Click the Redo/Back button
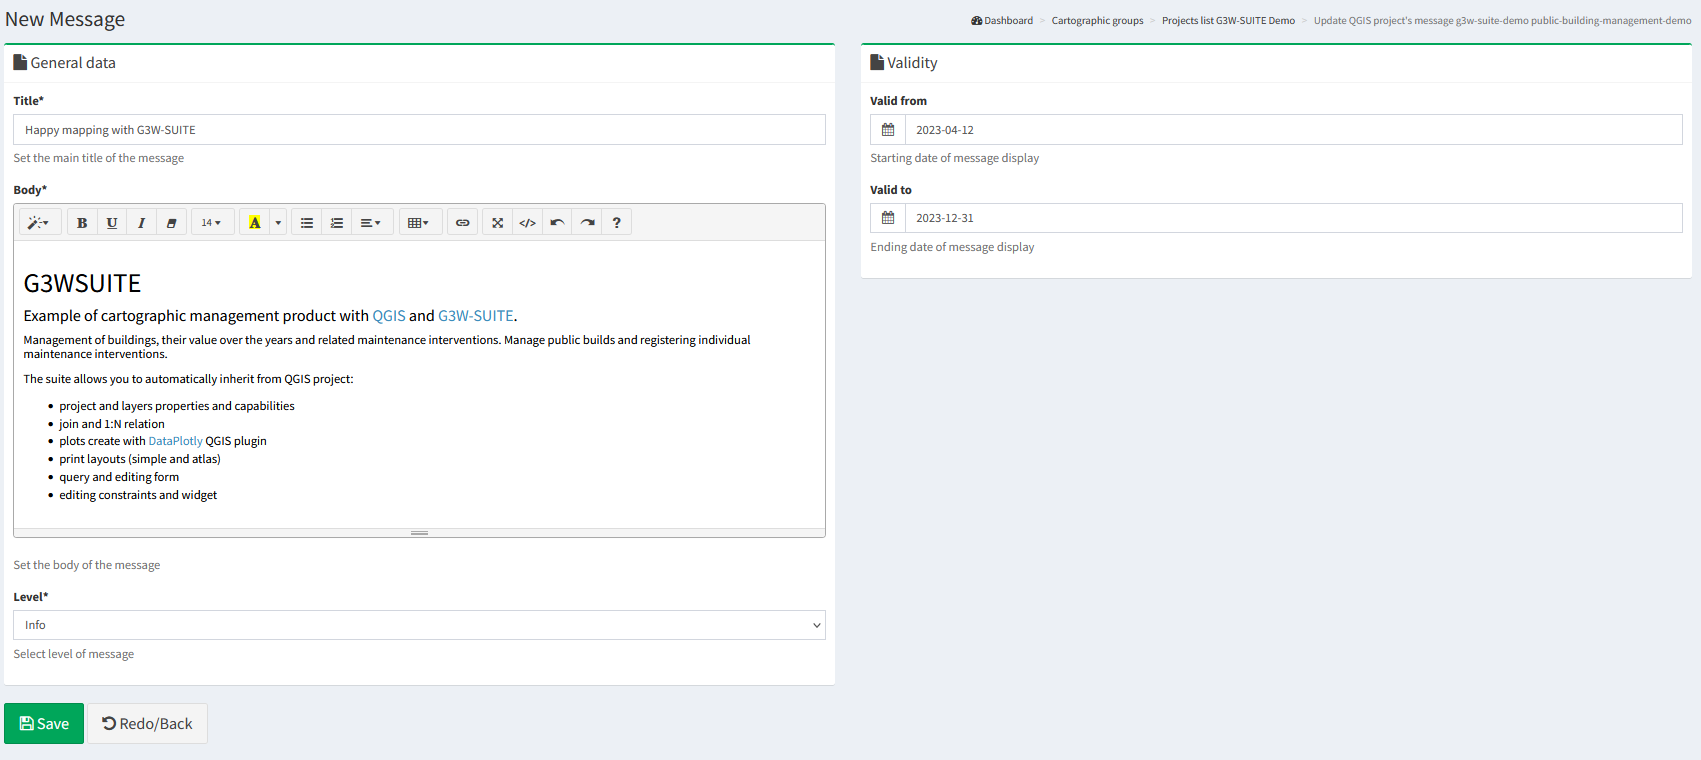This screenshot has height=760, width=1701. pyautogui.click(x=147, y=724)
